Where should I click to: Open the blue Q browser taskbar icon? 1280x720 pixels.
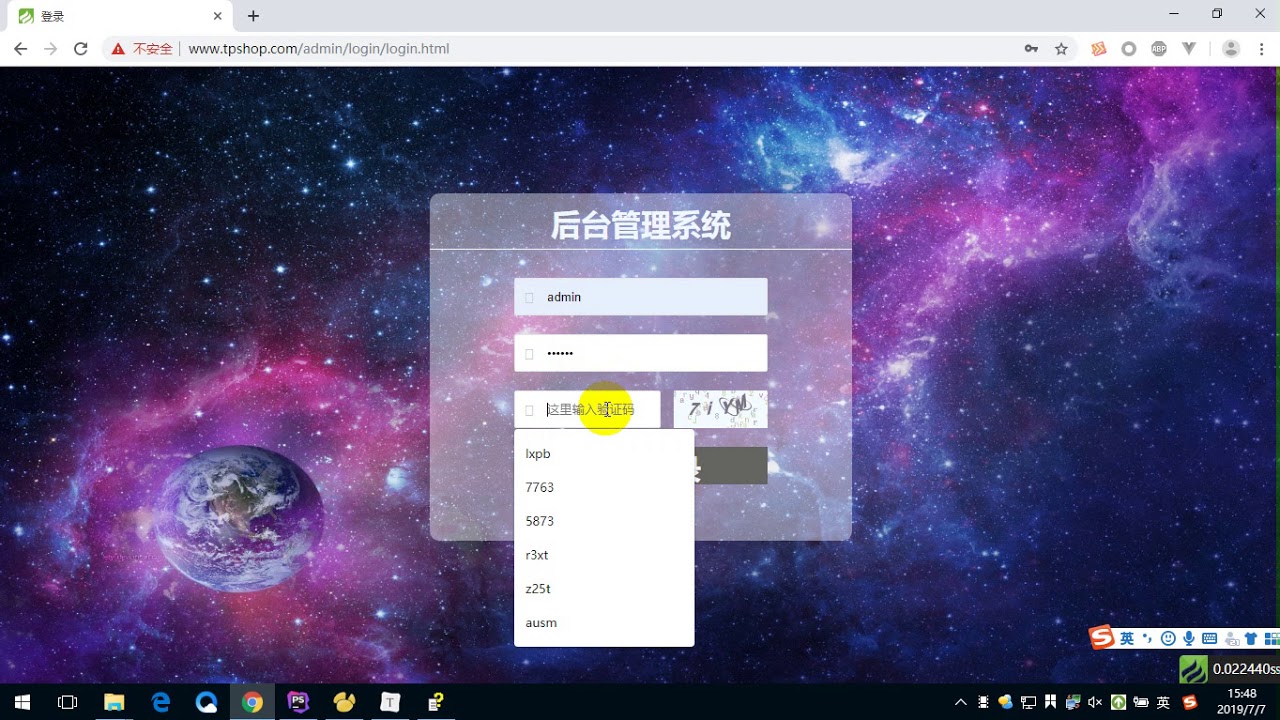click(206, 702)
